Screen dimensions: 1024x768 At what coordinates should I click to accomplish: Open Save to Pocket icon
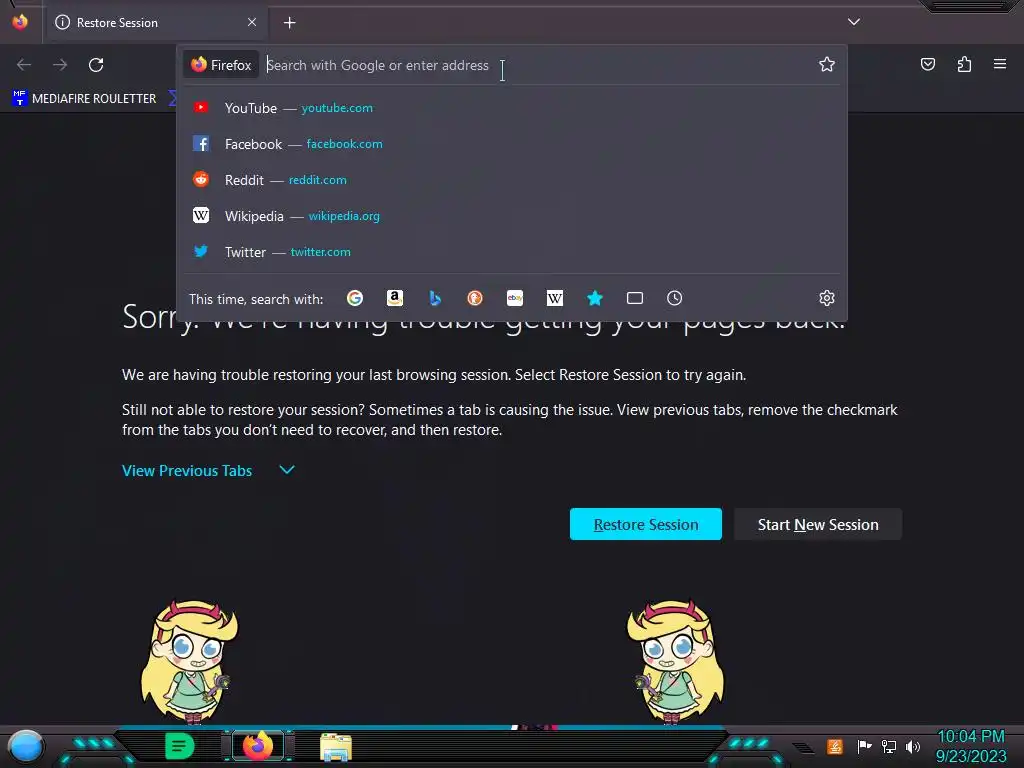[x=928, y=65]
